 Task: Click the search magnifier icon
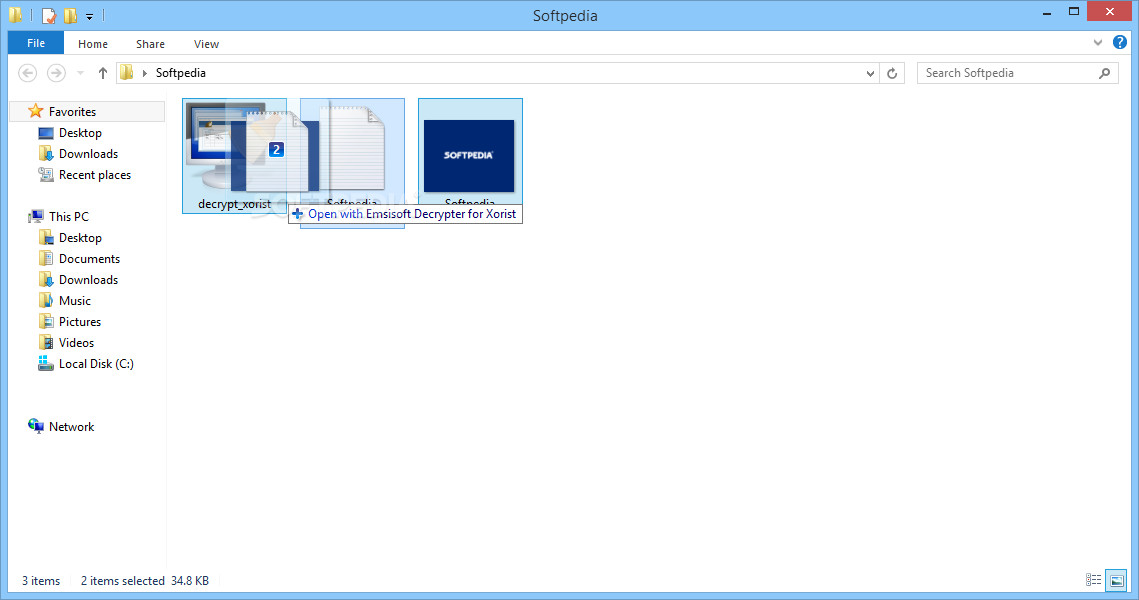[x=1105, y=73]
